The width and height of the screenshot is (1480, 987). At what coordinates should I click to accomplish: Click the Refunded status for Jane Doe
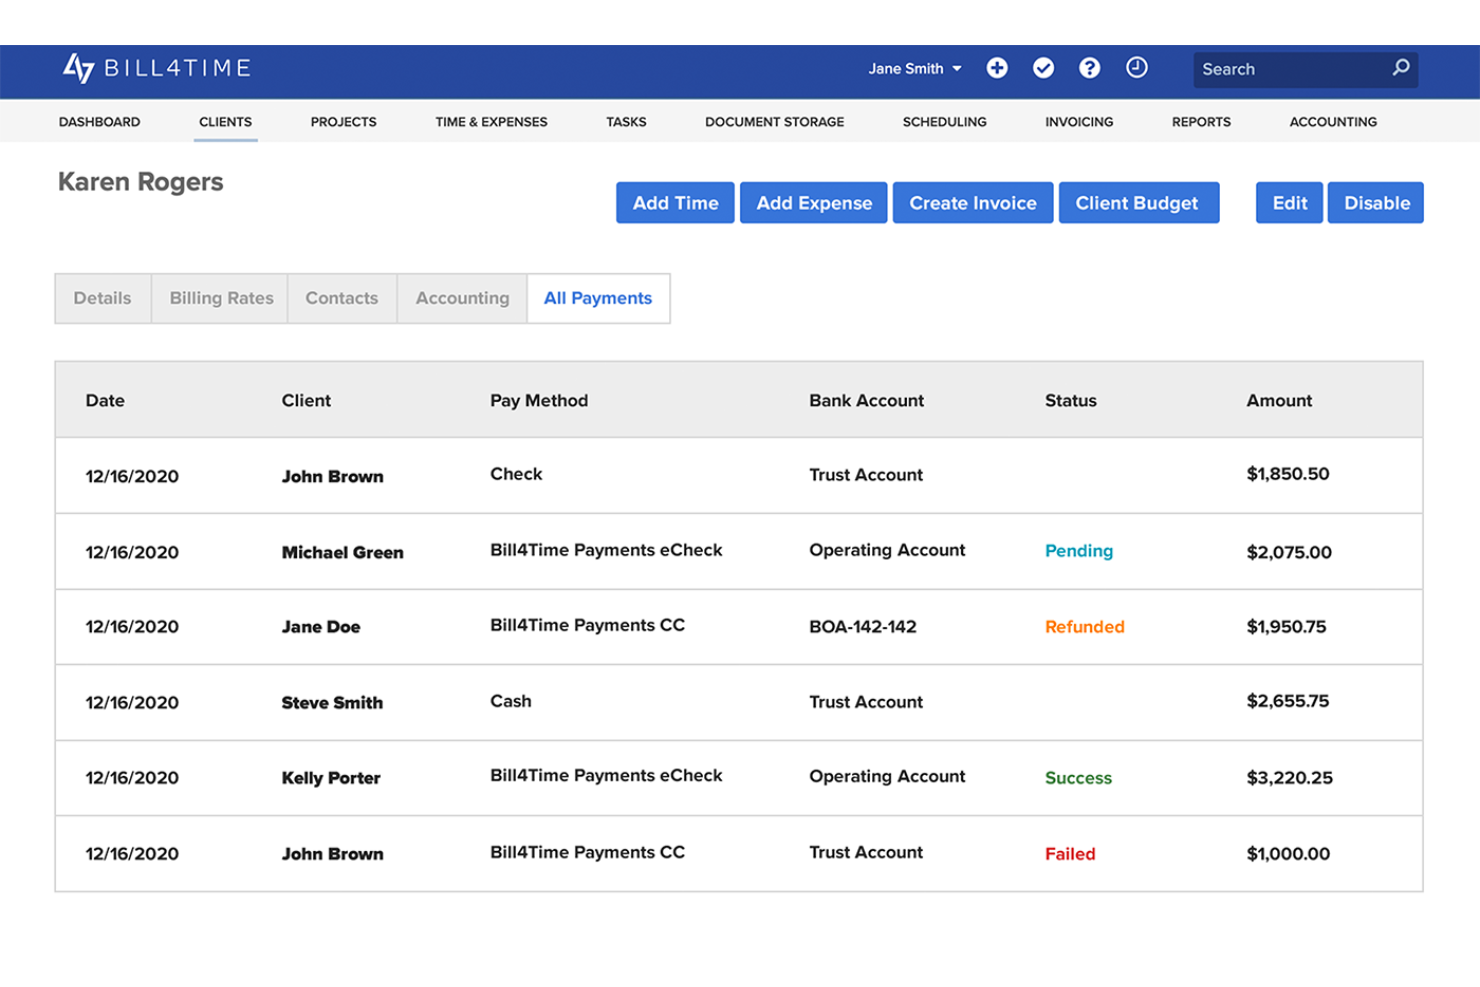tap(1085, 627)
